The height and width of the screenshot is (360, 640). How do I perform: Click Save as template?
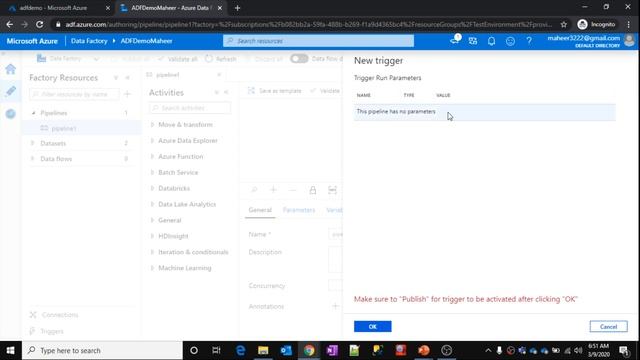coord(274,91)
